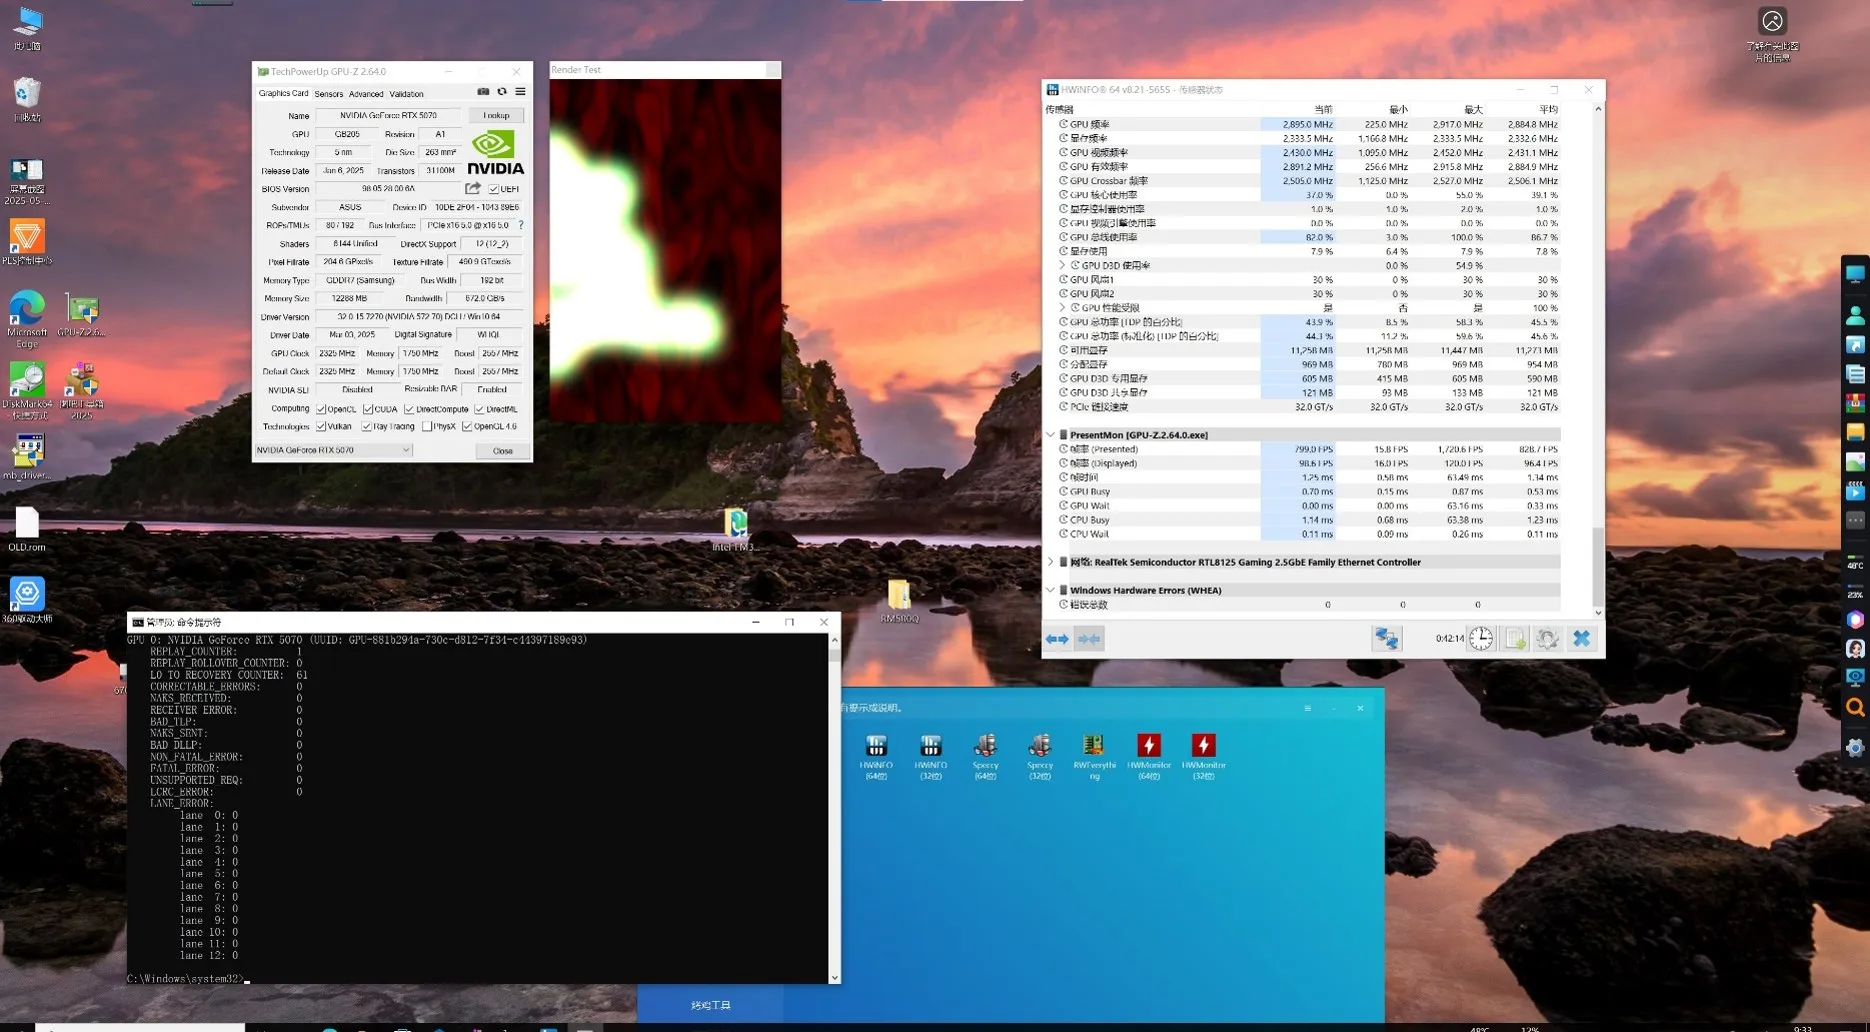The width and height of the screenshot is (1870, 1032).
Task: Click the GPU-Z Close button
Action: 502,451
